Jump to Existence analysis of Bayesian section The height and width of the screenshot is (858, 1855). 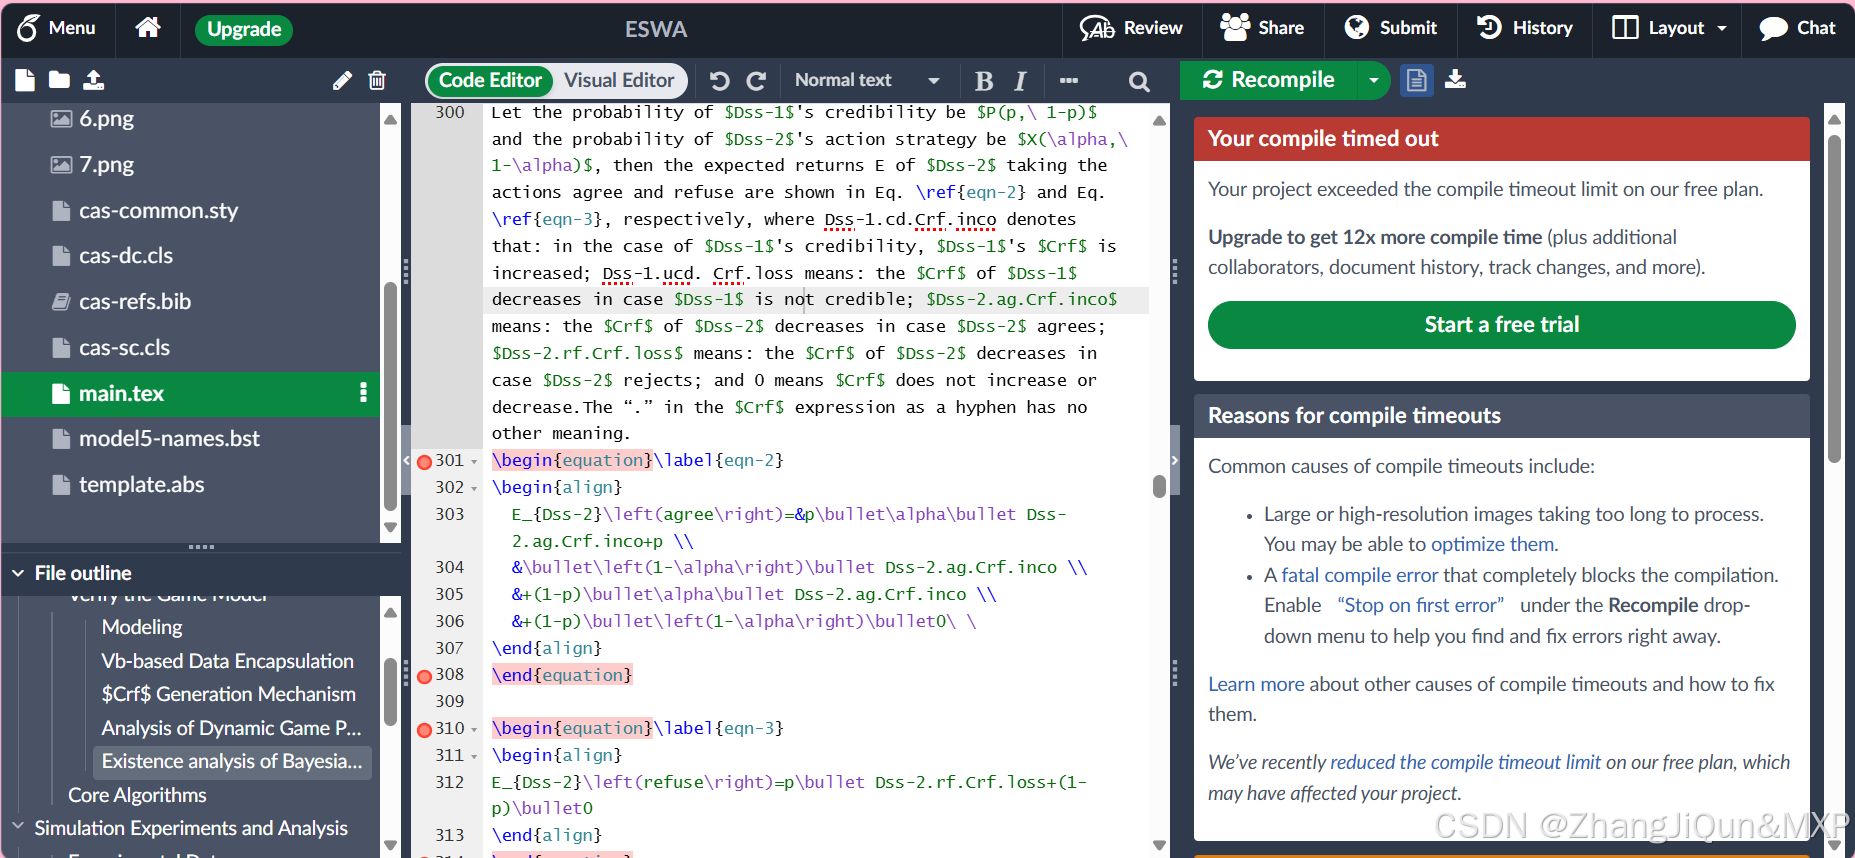[232, 761]
